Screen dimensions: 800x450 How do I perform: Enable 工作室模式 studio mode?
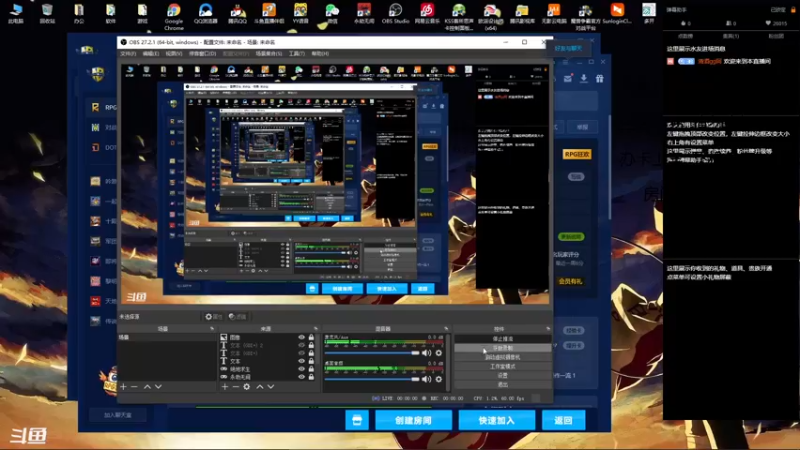pos(503,366)
